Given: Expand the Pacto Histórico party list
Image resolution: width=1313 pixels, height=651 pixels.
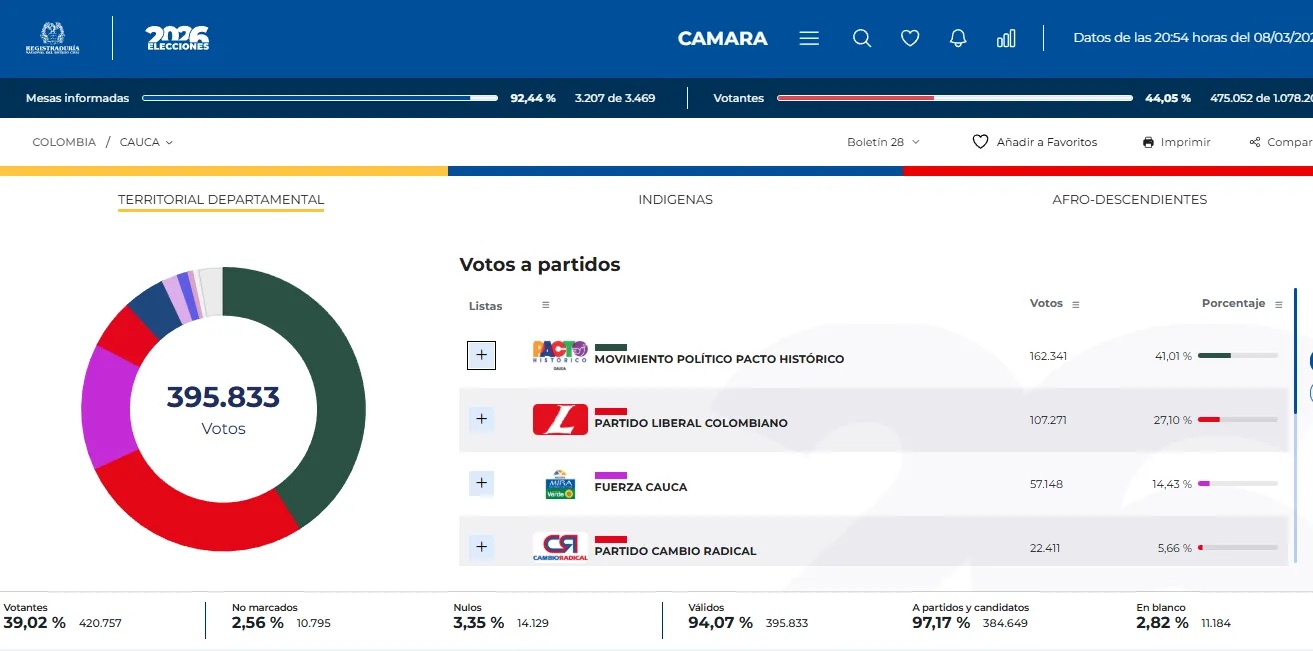Looking at the screenshot, I should (x=481, y=355).
